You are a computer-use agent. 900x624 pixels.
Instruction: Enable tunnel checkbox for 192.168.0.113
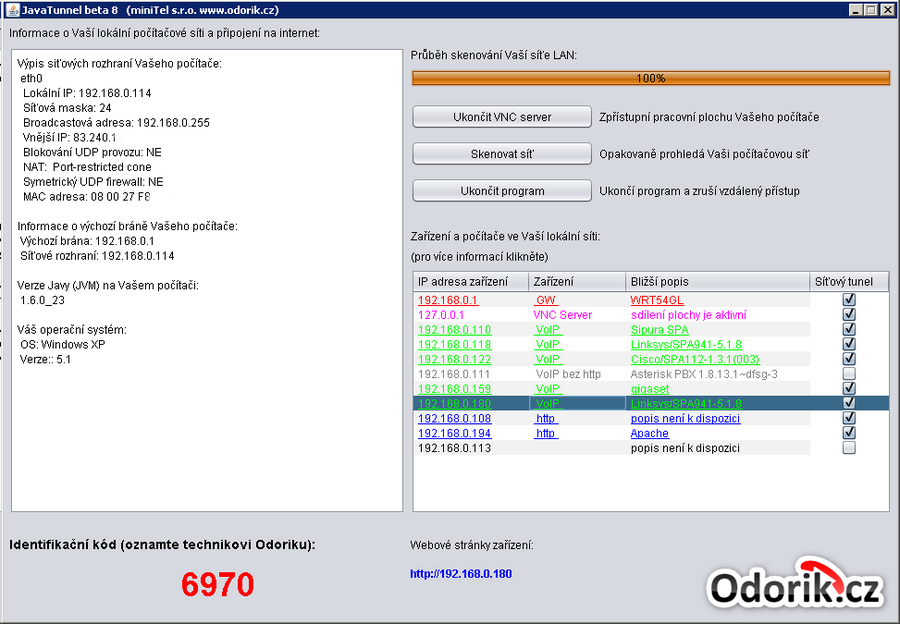pos(849,448)
